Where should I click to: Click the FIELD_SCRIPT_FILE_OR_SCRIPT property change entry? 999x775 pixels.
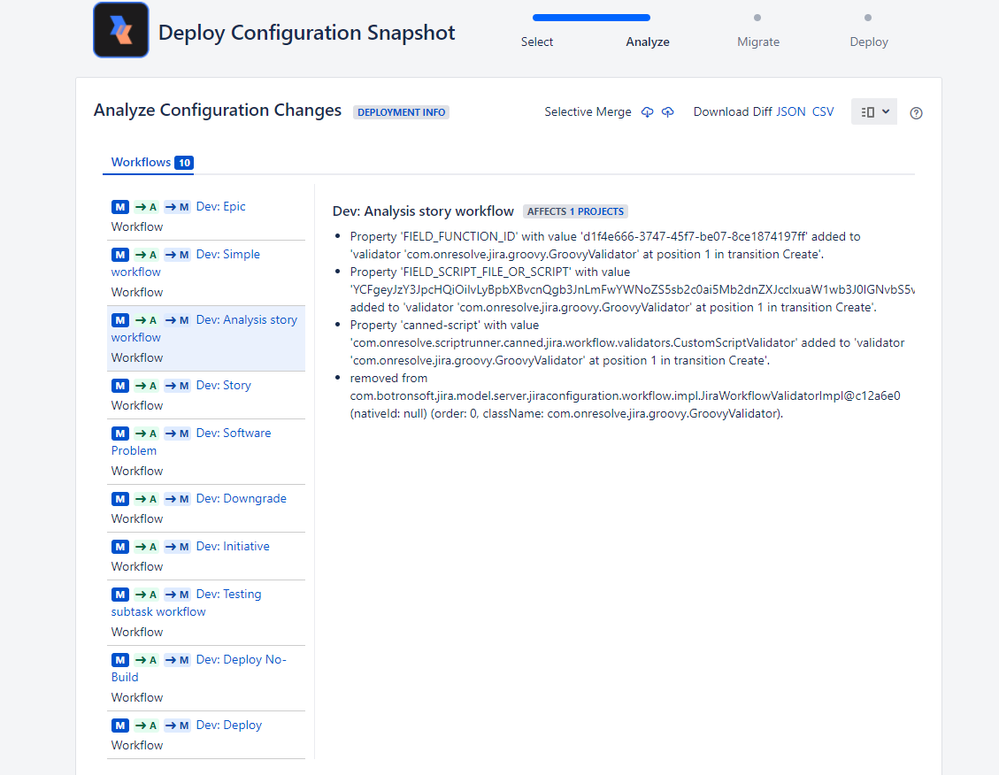click(632, 289)
